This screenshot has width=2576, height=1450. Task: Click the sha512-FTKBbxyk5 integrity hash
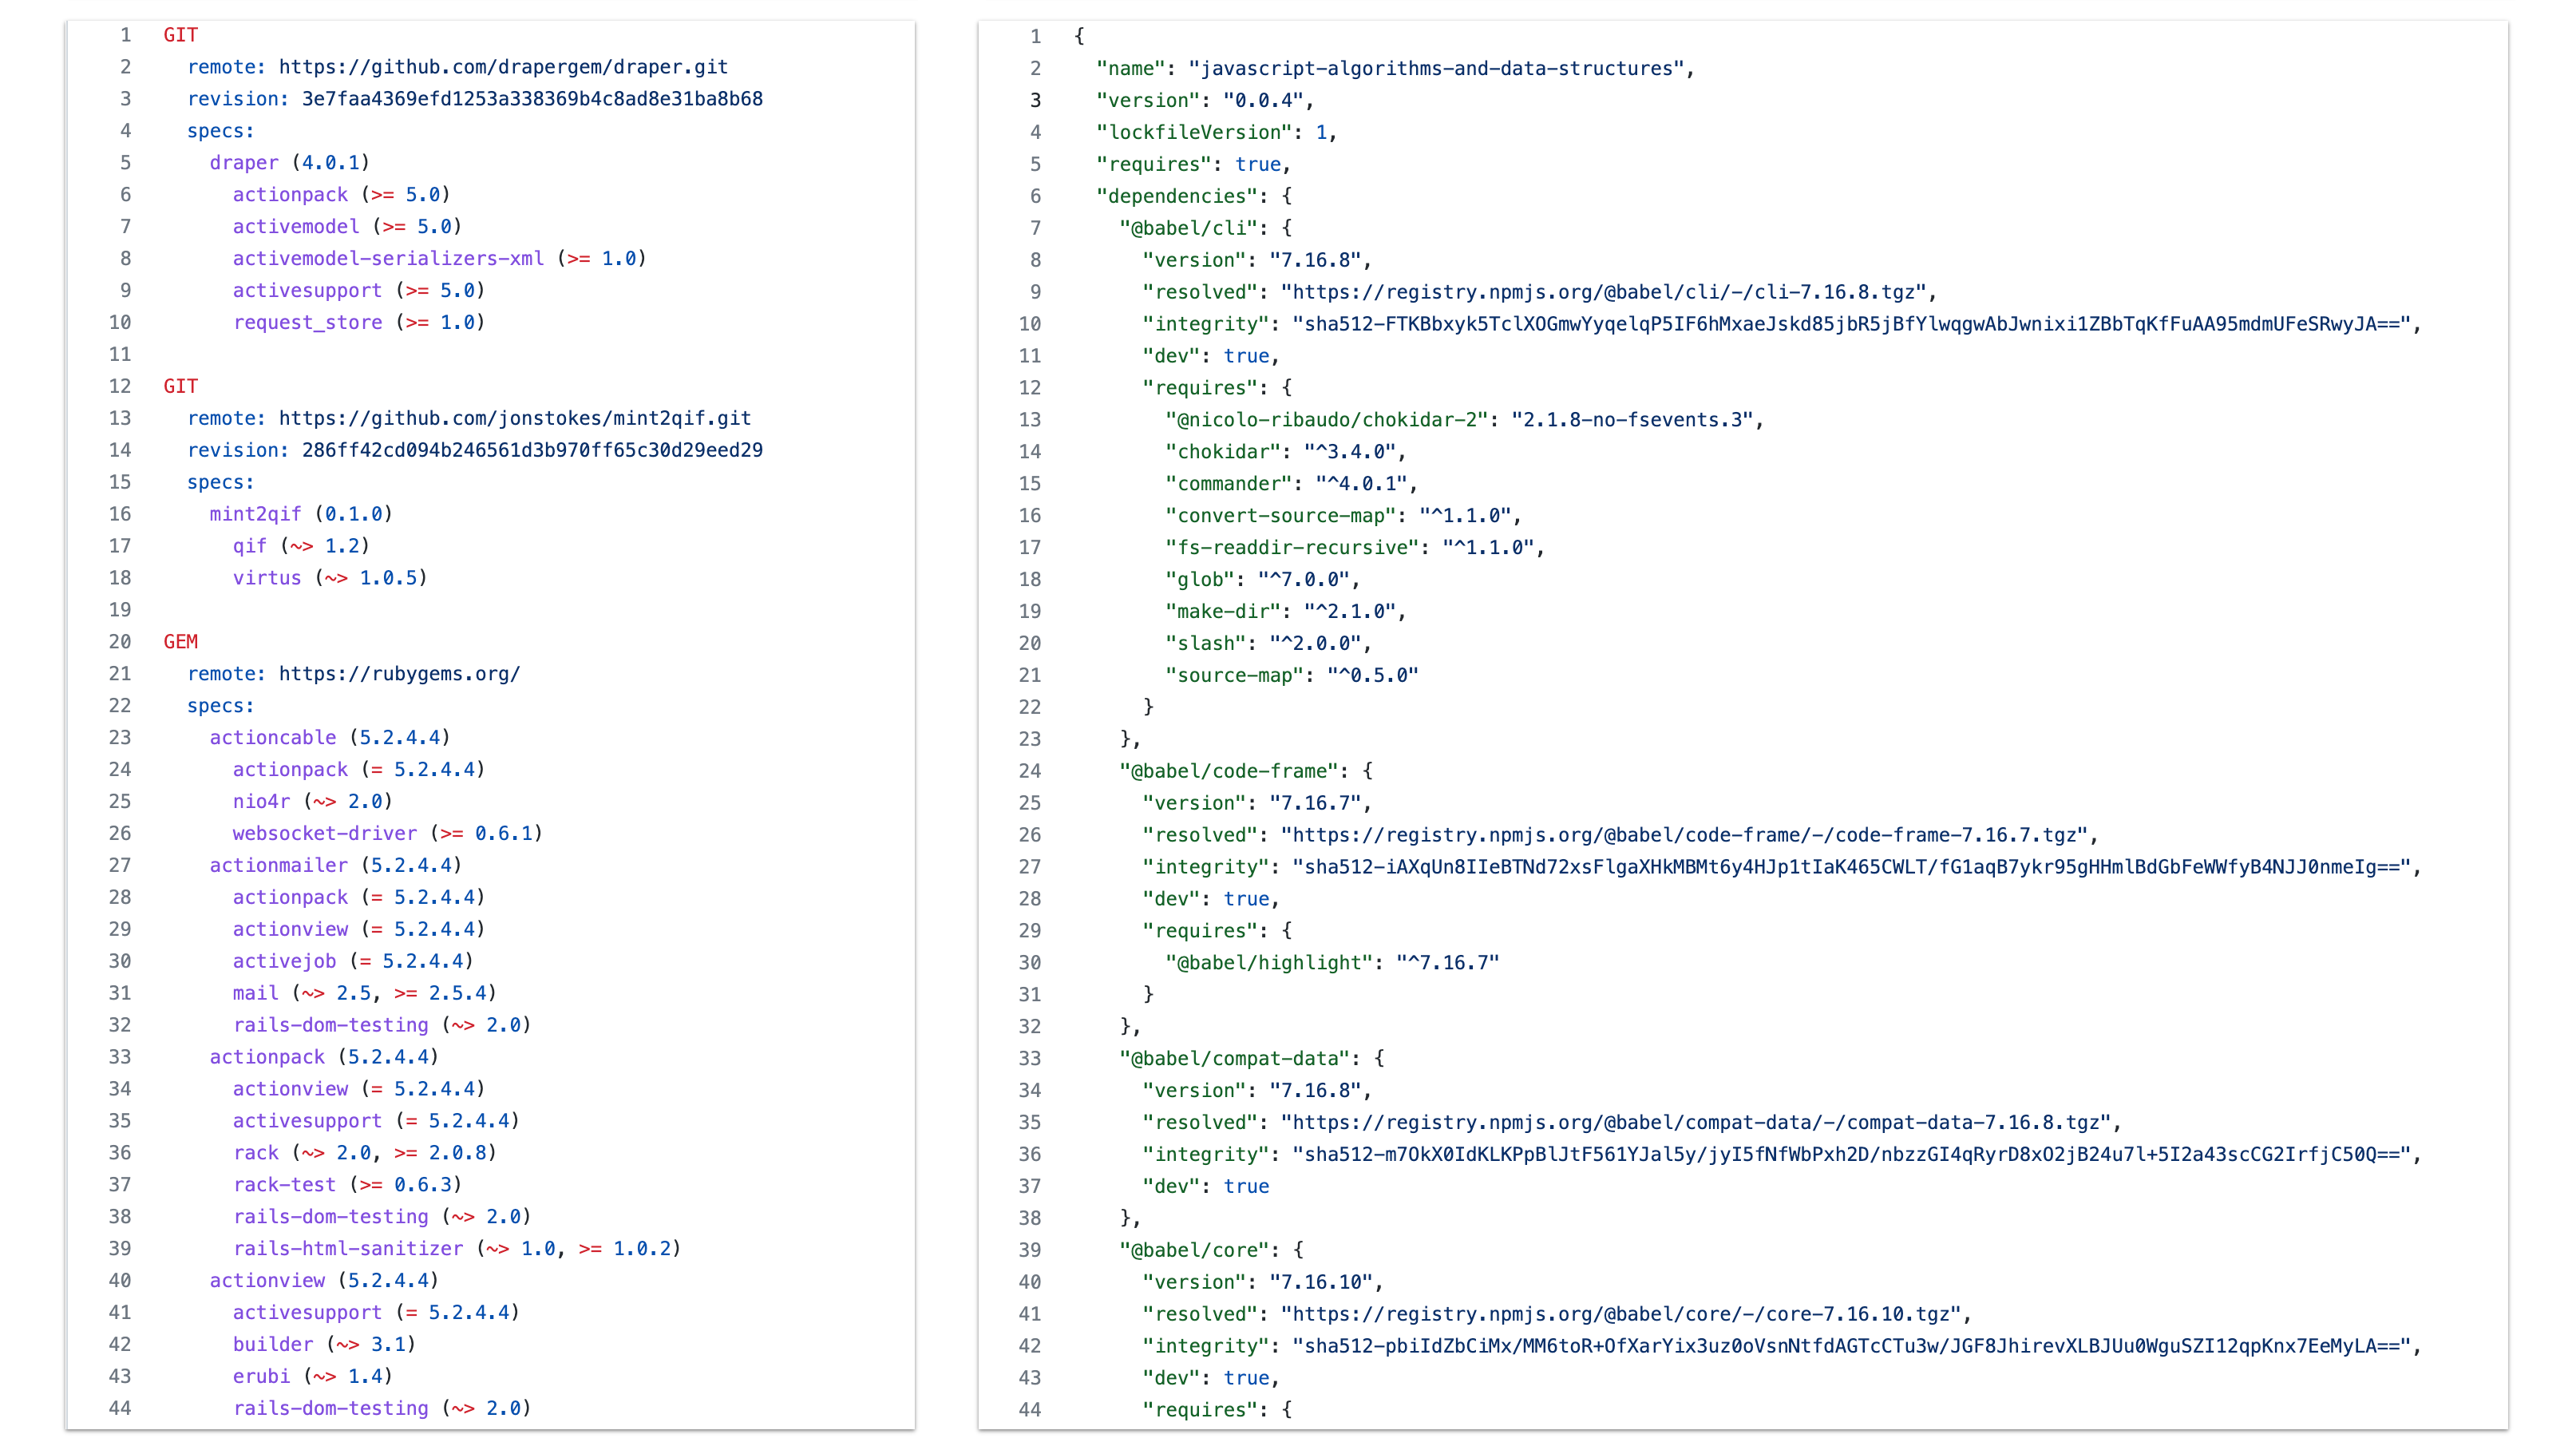coord(1851,324)
